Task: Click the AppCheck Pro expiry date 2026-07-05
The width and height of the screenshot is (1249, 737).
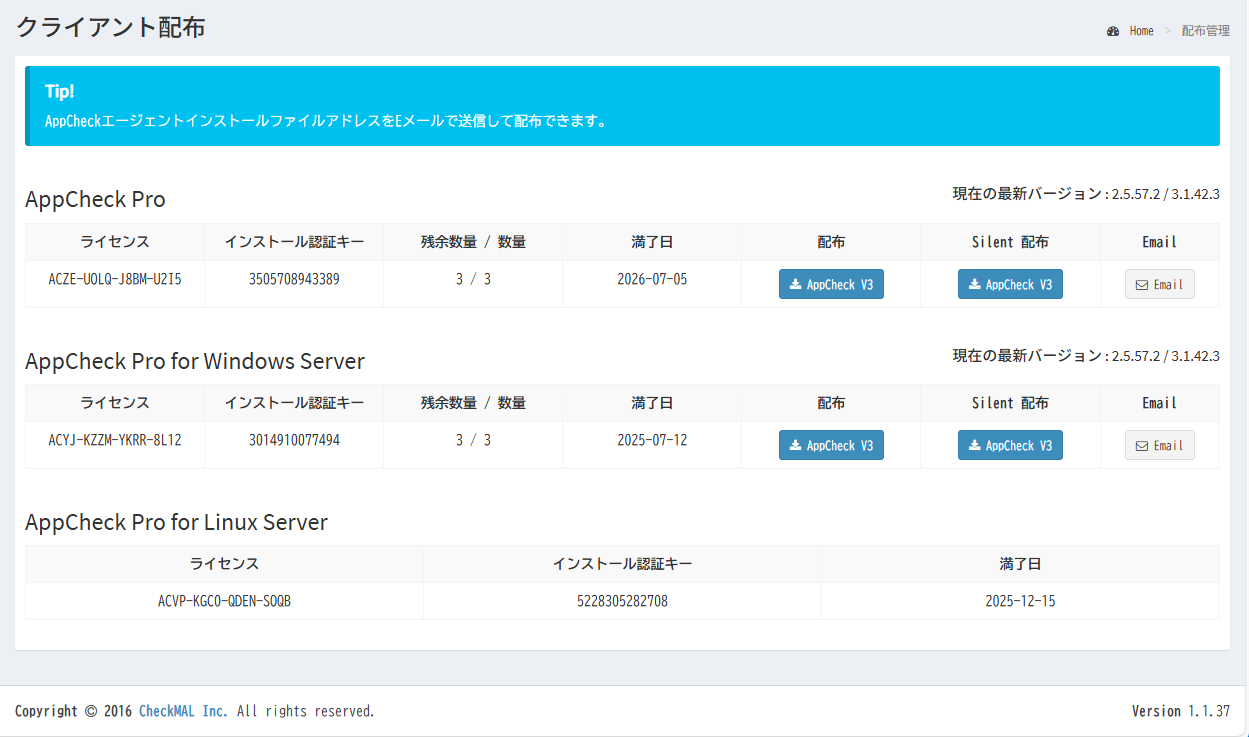Action: coord(652,279)
